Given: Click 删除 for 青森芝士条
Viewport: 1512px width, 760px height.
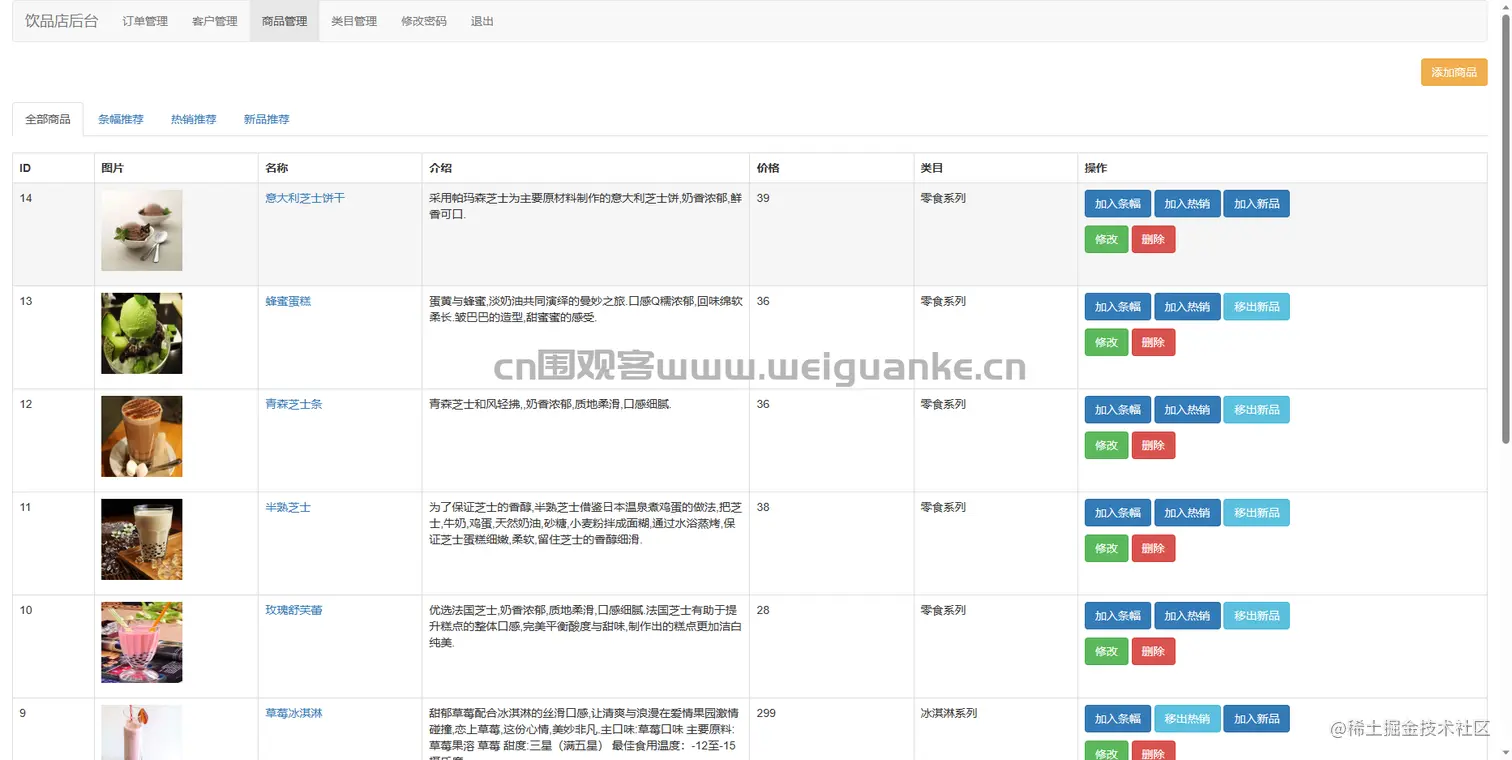Looking at the screenshot, I should tap(1153, 445).
